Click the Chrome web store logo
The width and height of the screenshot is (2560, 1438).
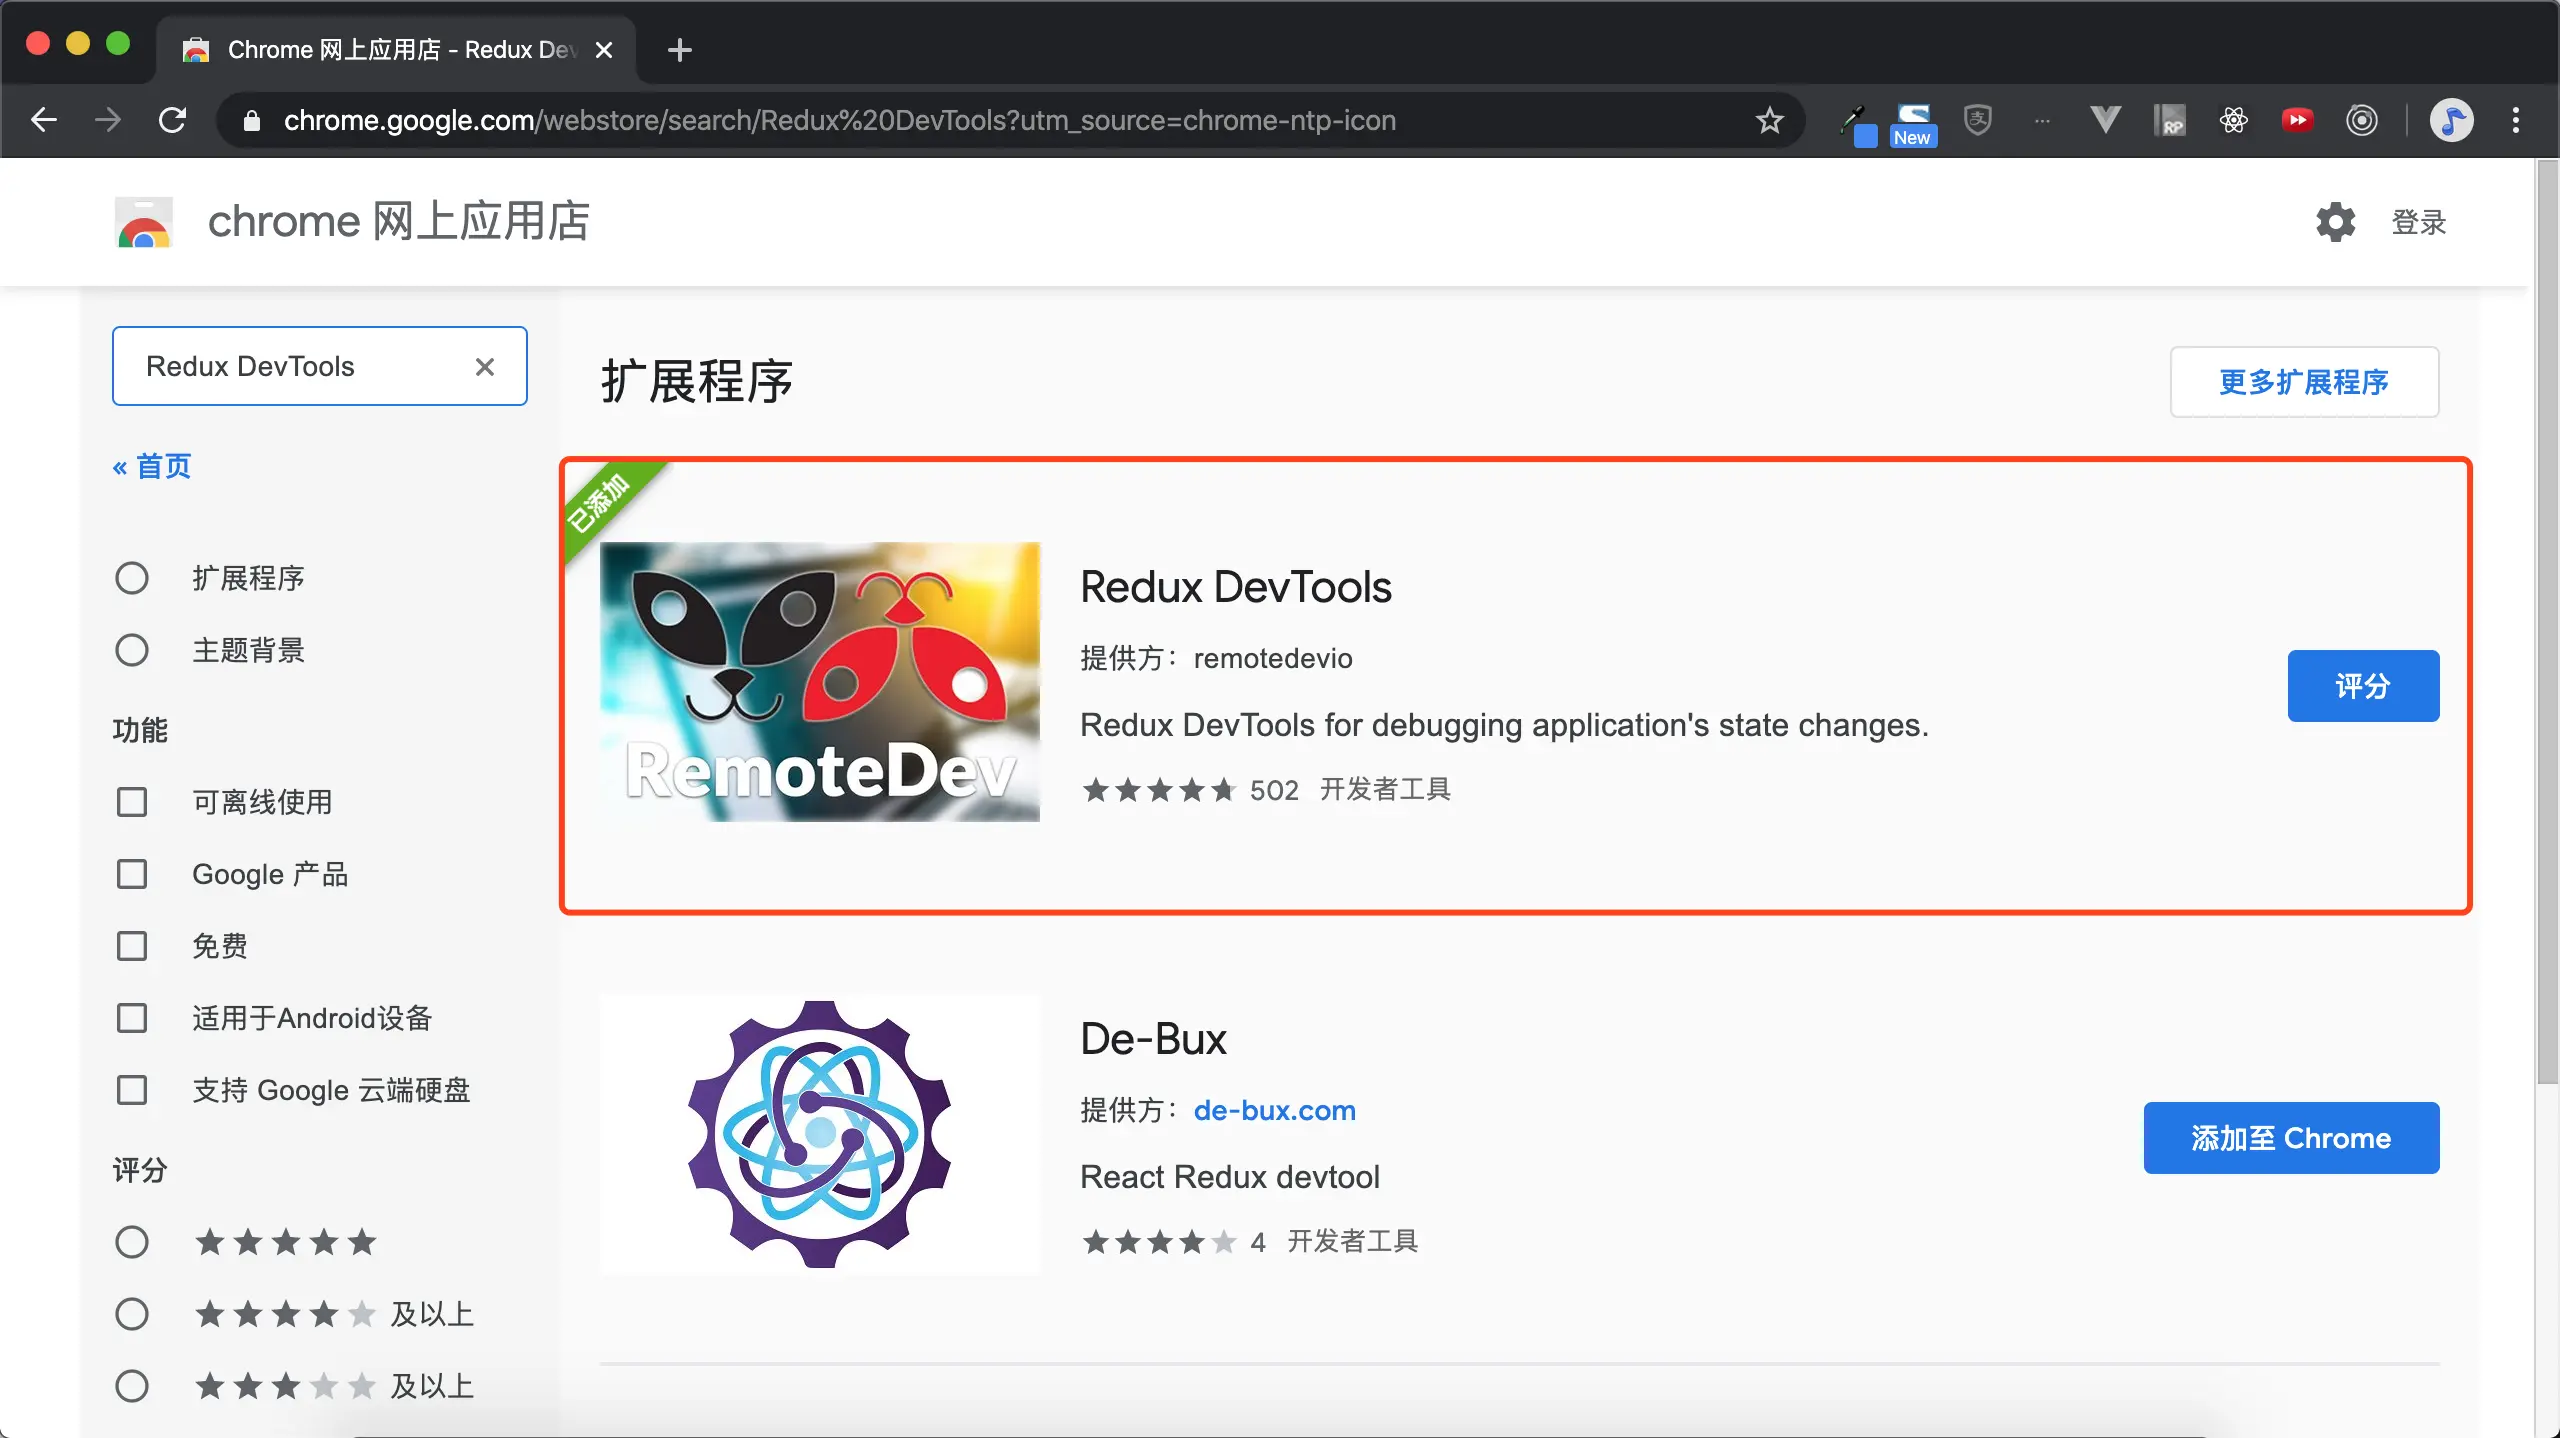[144, 222]
